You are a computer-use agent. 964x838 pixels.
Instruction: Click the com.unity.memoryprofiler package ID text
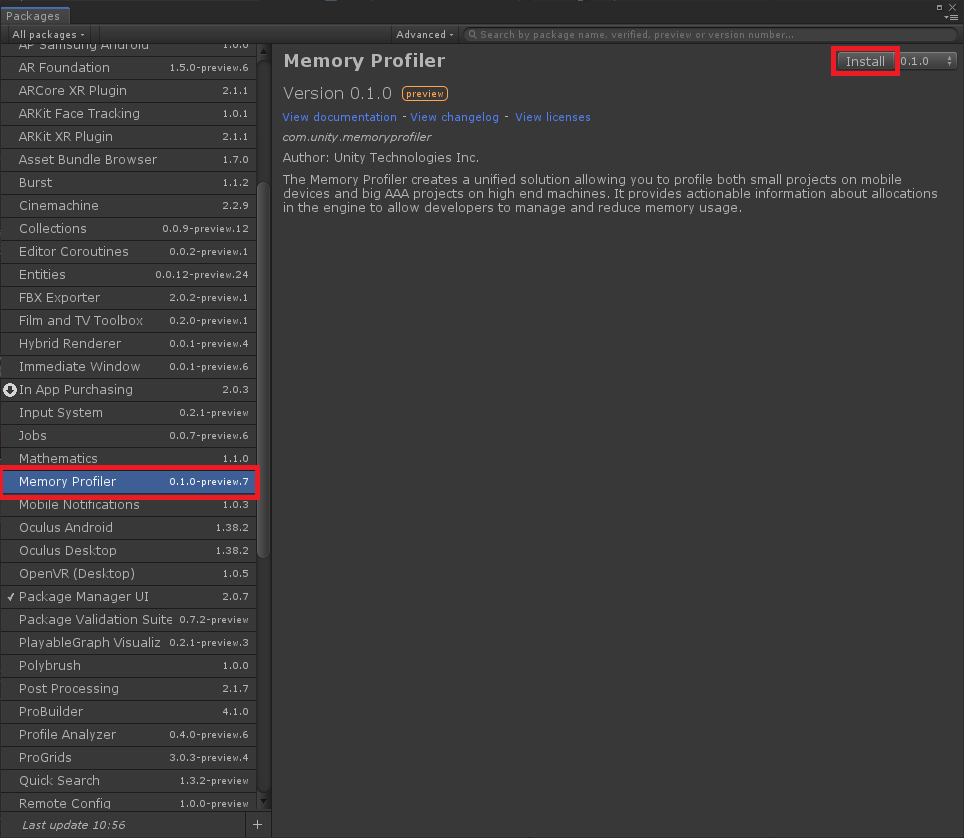(357, 137)
